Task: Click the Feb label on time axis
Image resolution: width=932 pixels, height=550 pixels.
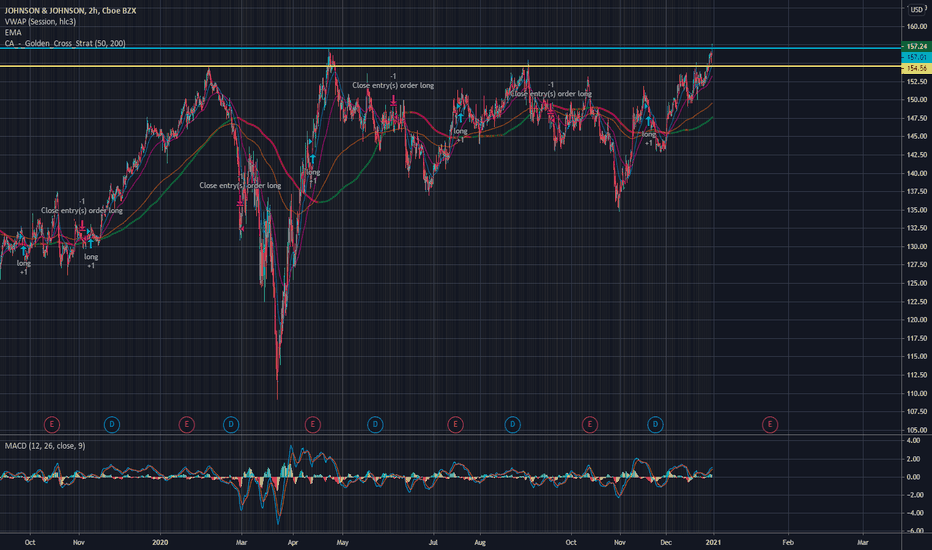Action: tap(788, 542)
